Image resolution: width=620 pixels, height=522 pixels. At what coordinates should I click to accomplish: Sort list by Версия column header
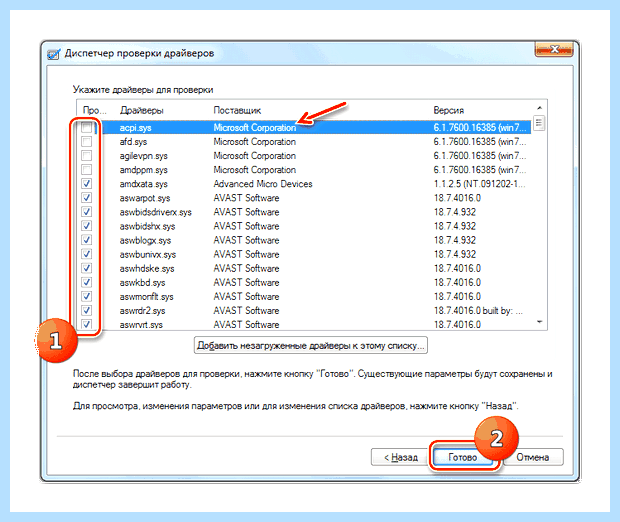click(448, 110)
